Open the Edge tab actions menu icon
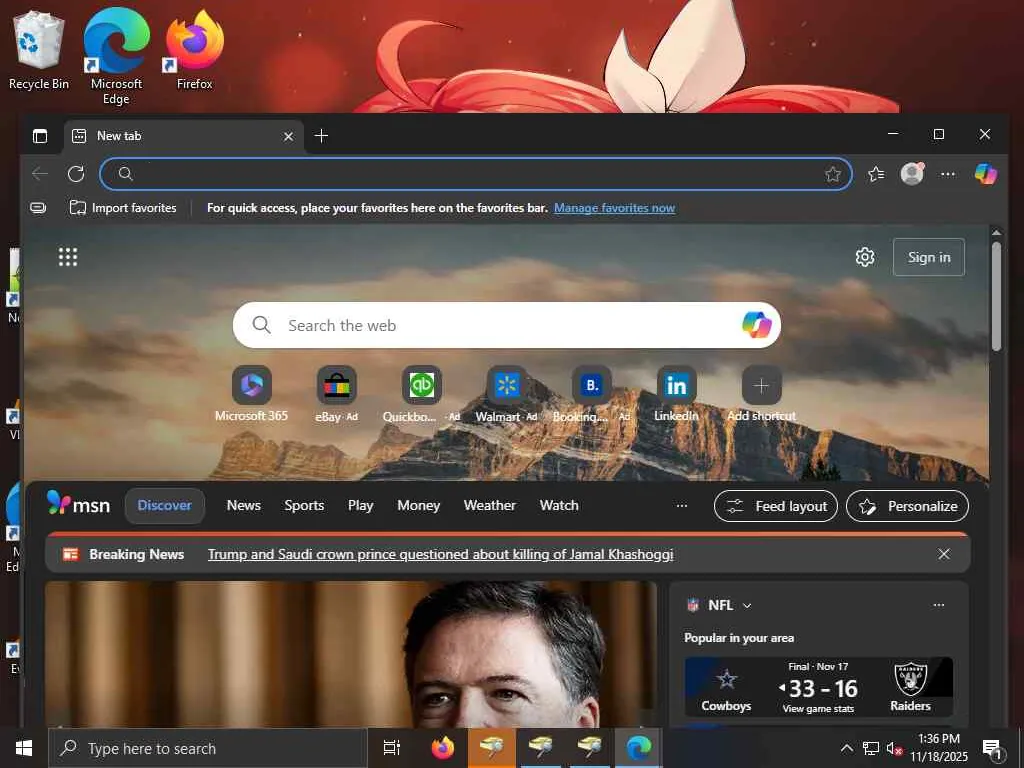Screen dimensions: 1024x768 click(40, 136)
